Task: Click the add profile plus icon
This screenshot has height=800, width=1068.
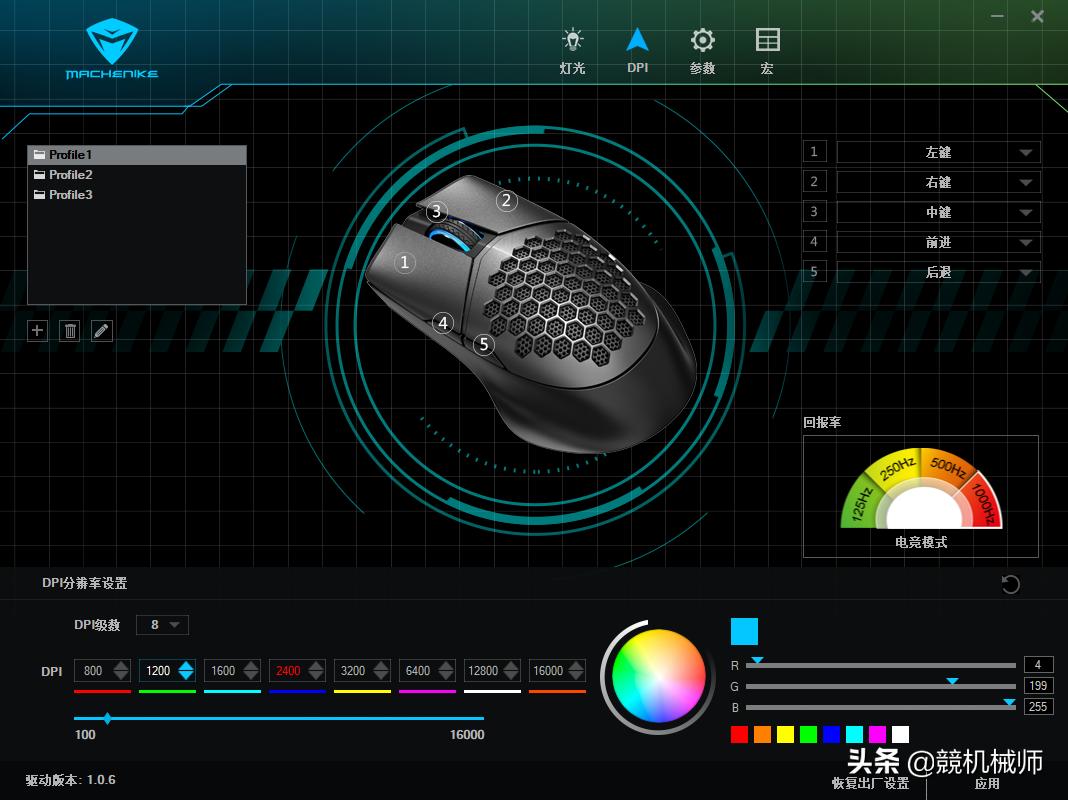Action: click(37, 331)
